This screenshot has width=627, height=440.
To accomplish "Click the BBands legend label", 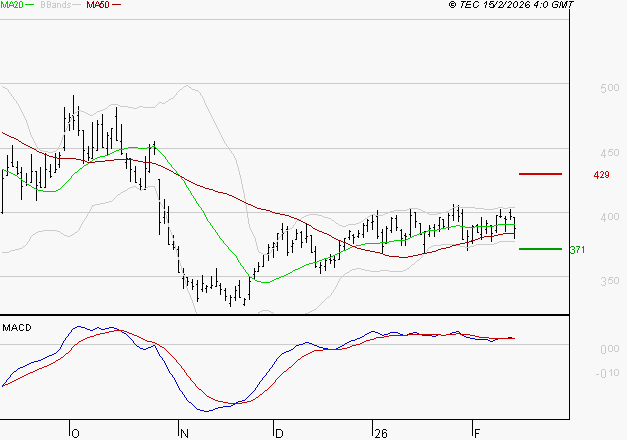I will click(56, 4).
